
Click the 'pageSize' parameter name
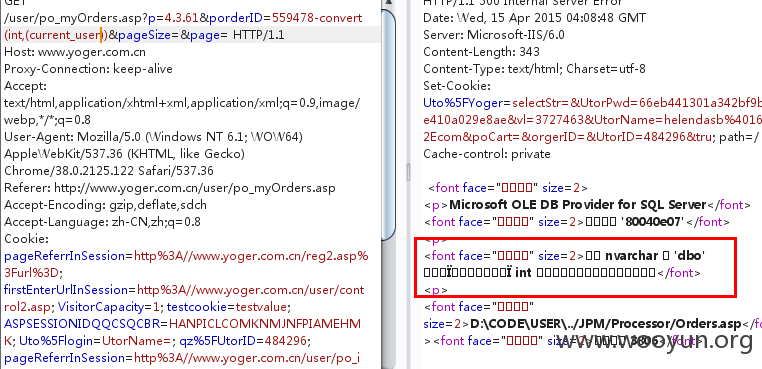coord(144,35)
